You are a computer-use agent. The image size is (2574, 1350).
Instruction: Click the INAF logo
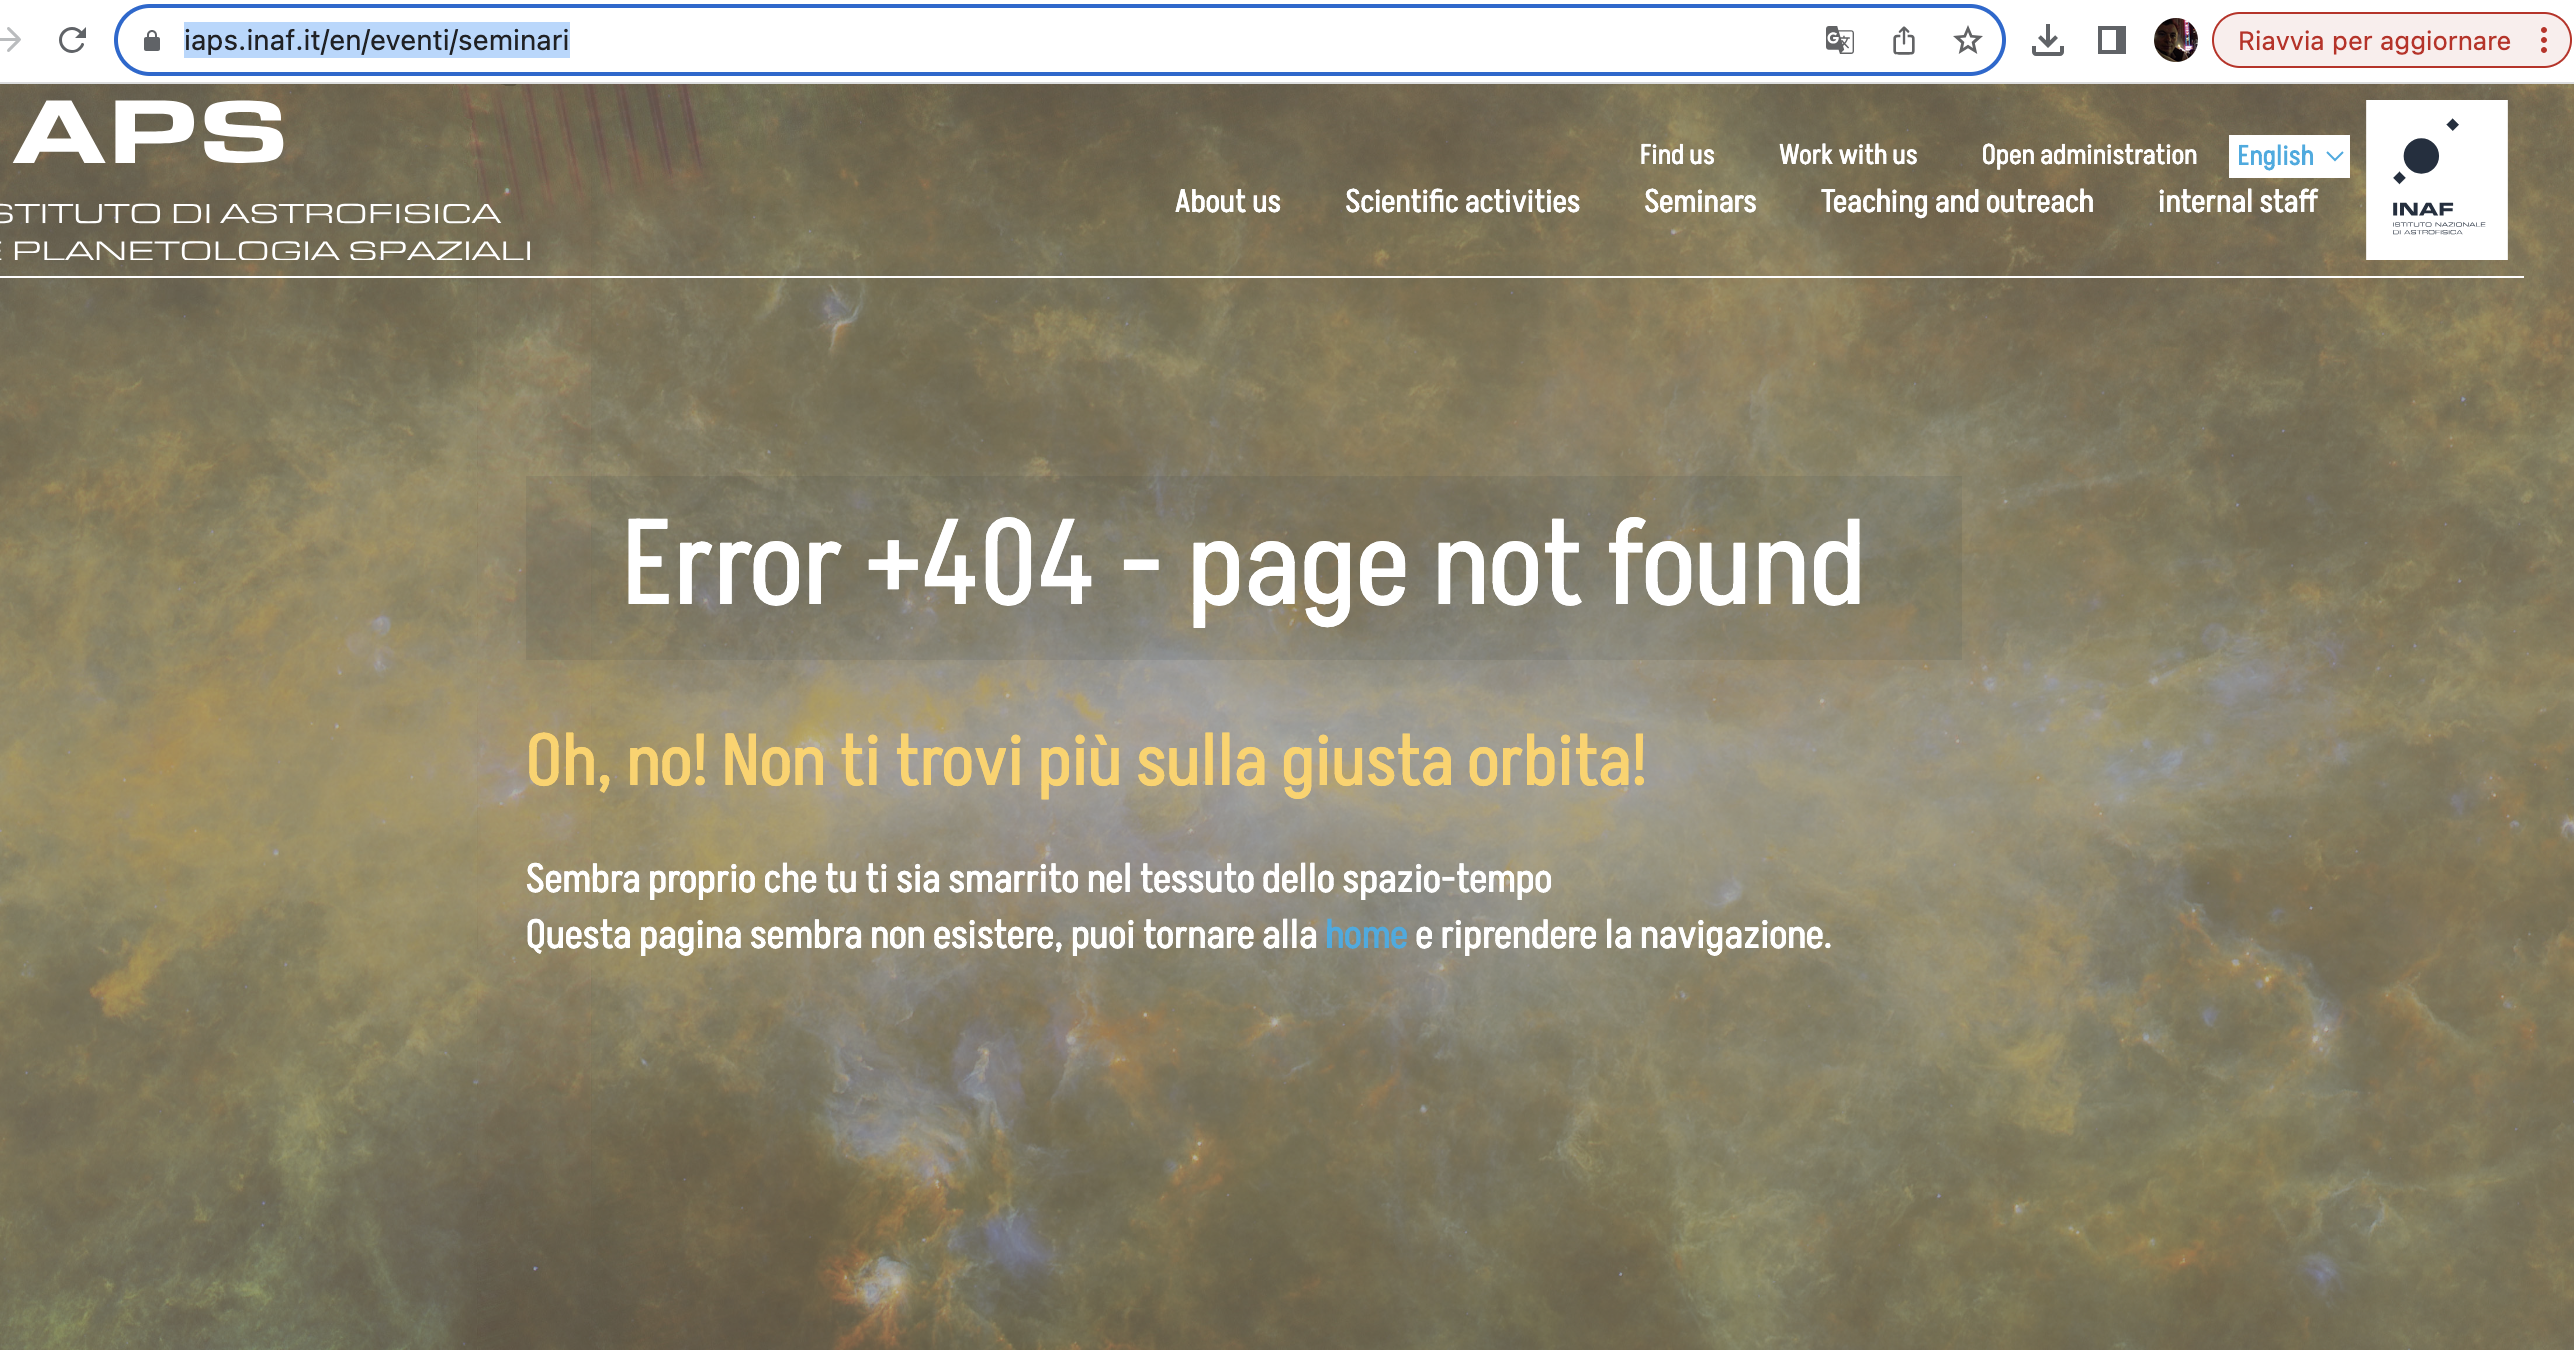point(2436,180)
